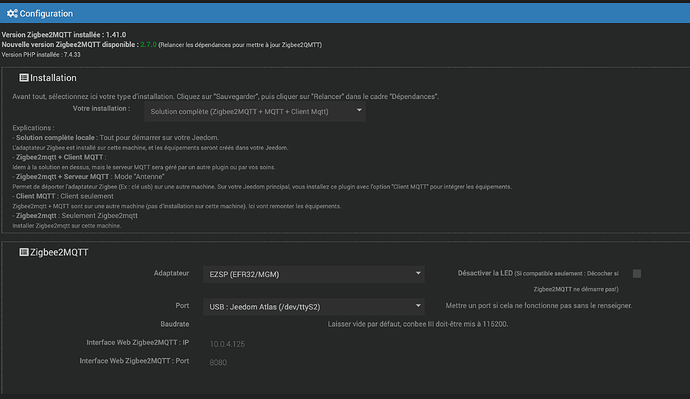Click "Zigbee2mqtt : Seulement Zigbee2mqtt" line
Viewport: 690px width, 399px height.
click(x=75, y=216)
